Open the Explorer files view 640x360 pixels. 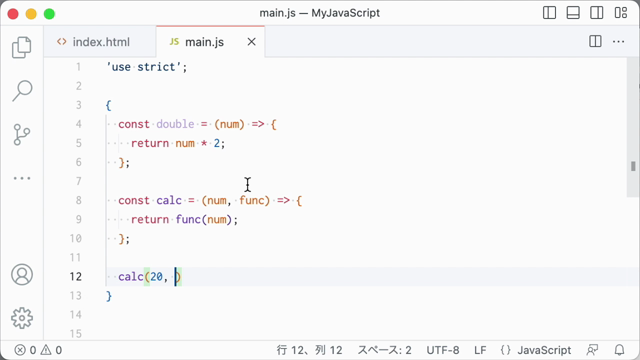[22, 47]
